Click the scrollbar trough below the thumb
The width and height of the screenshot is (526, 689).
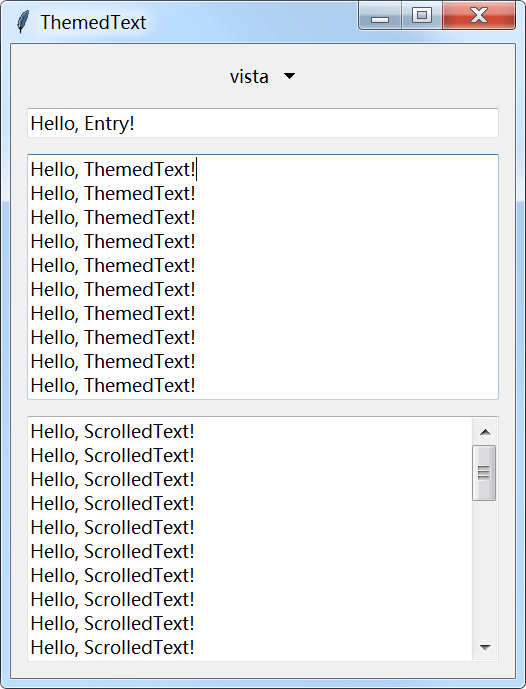(x=485, y=567)
